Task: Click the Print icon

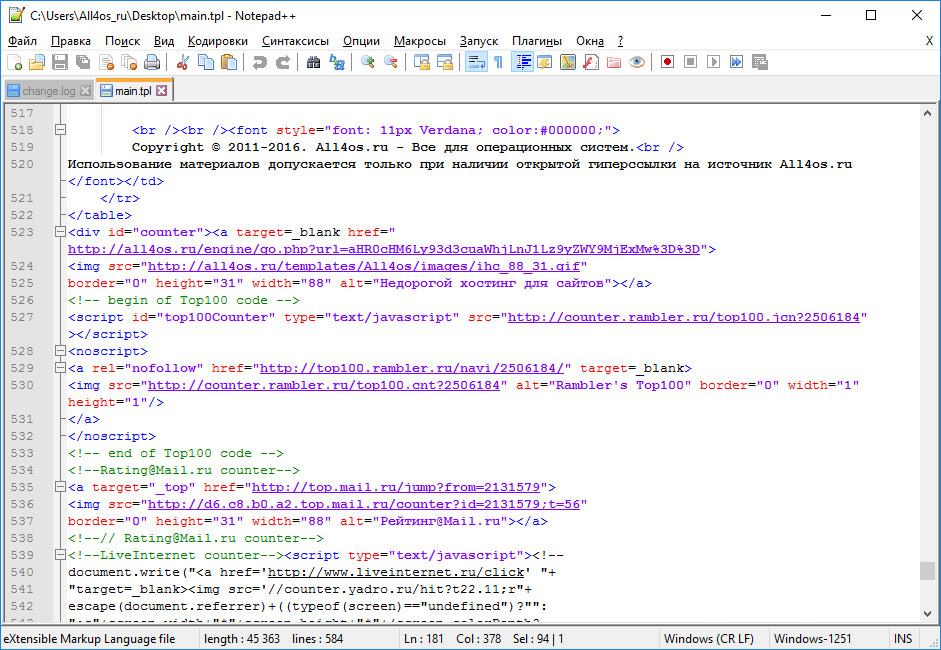Action: 152,62
